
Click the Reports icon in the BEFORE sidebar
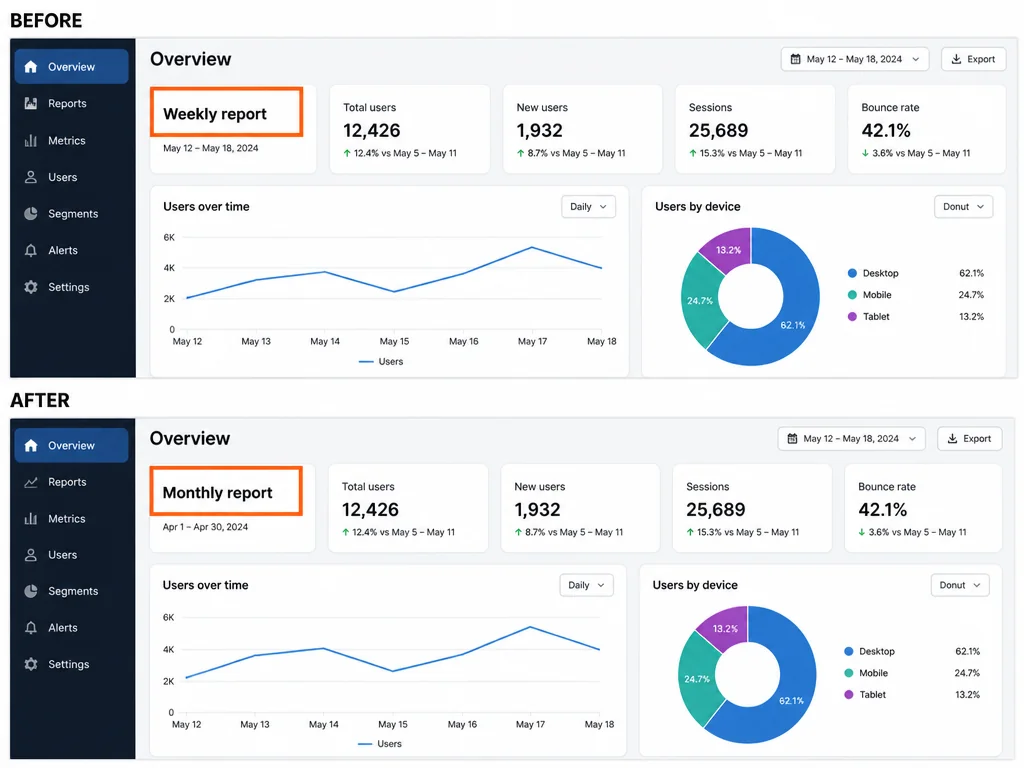[31, 103]
